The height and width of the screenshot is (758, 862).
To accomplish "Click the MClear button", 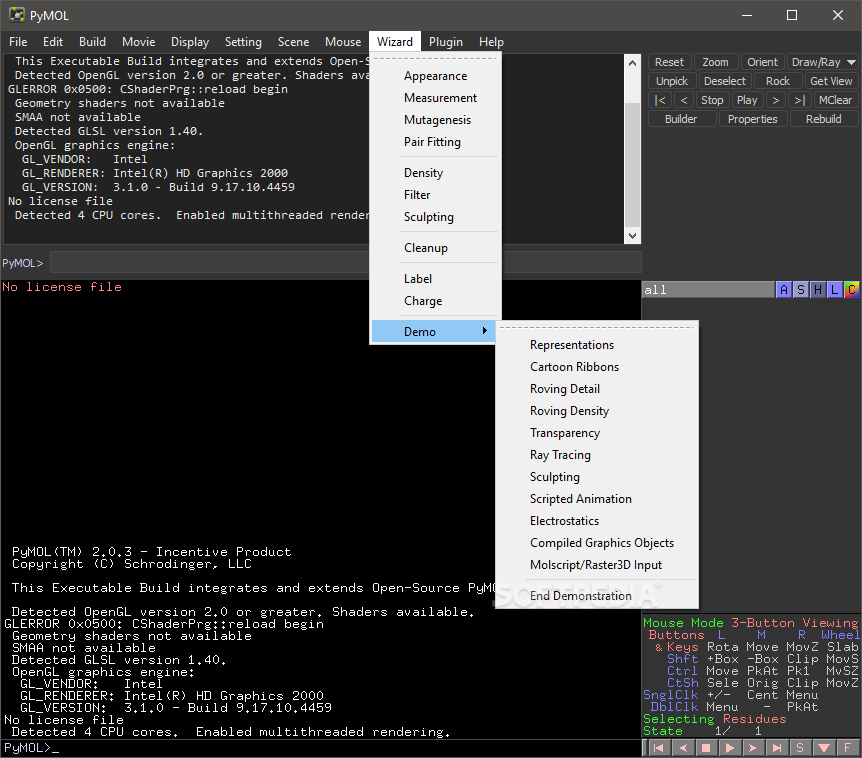I will coord(835,100).
